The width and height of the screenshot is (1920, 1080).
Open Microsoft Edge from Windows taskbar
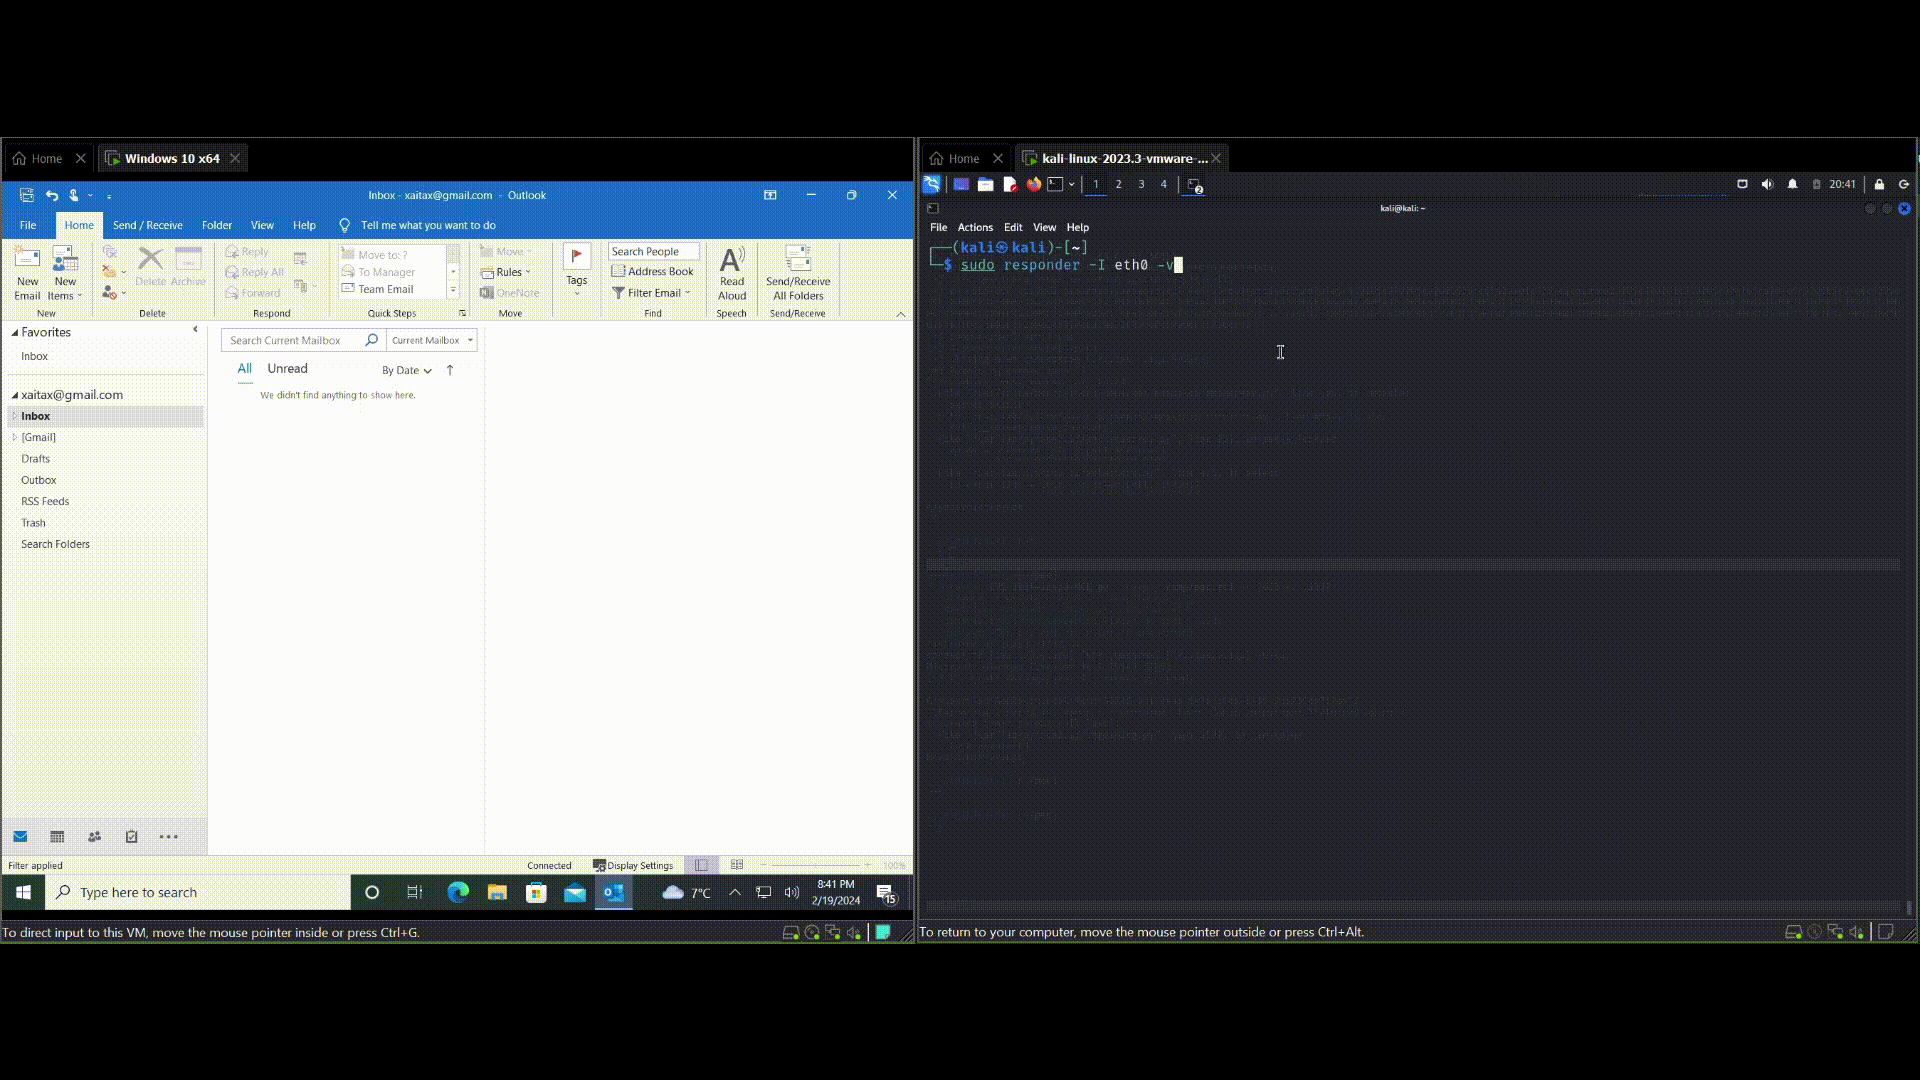pos(458,892)
